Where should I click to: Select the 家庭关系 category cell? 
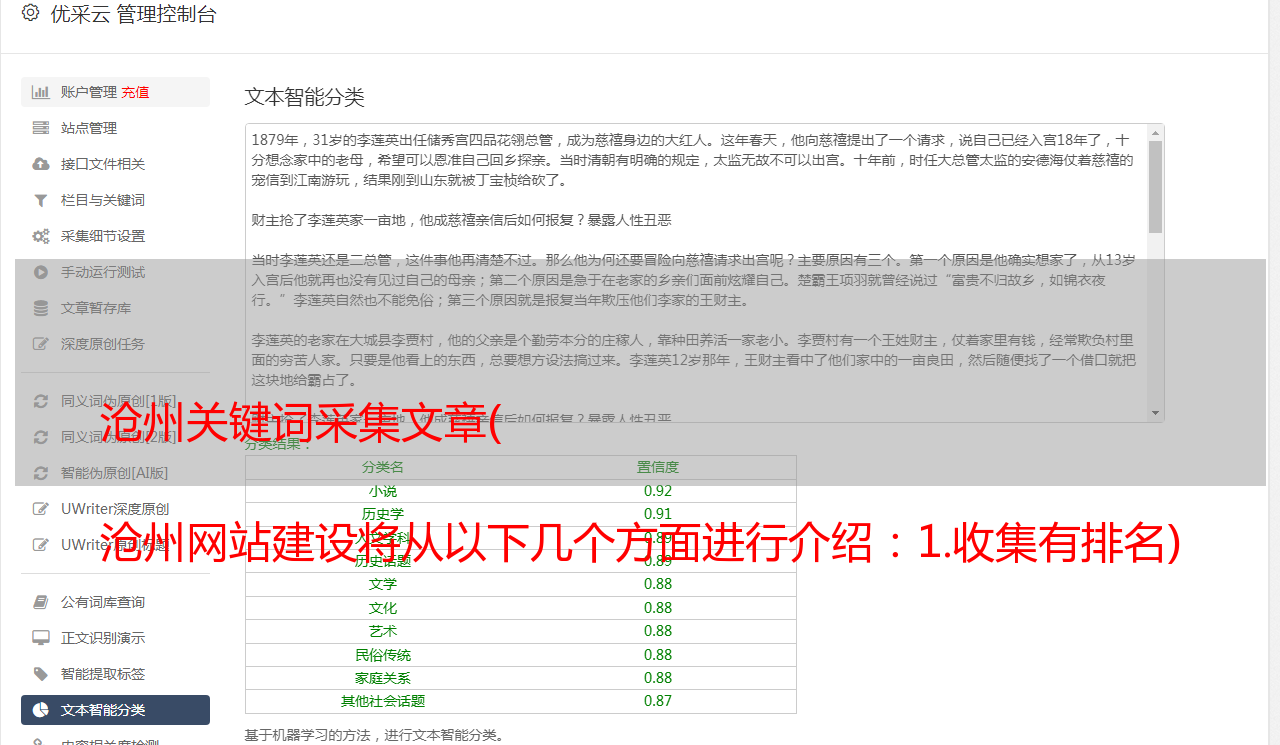point(383,678)
